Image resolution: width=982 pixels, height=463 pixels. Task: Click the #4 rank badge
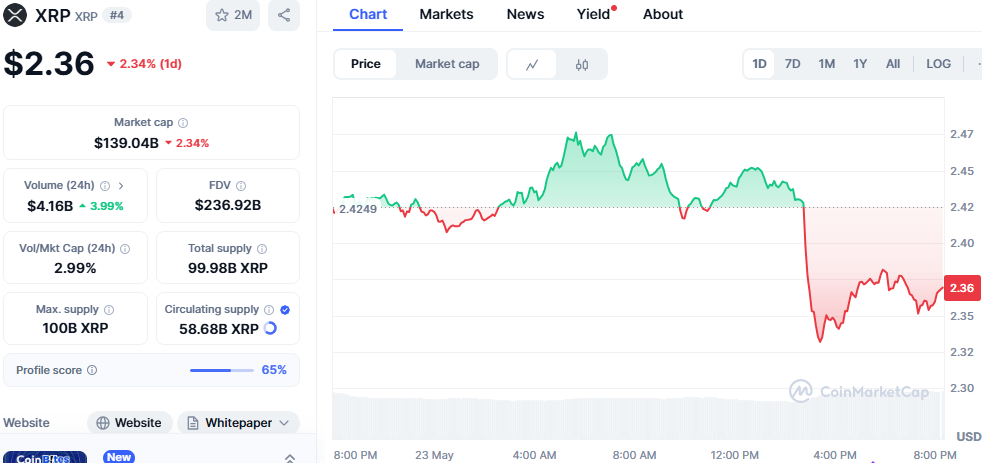point(116,16)
